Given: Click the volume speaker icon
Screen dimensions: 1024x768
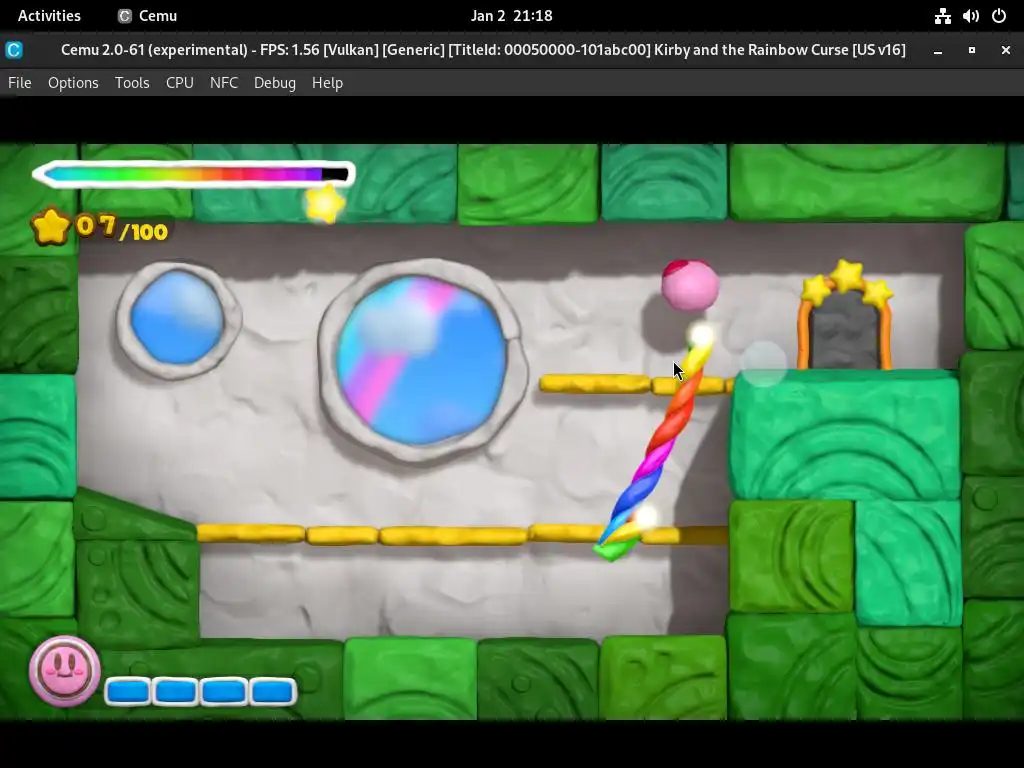Looking at the screenshot, I should [x=970, y=16].
